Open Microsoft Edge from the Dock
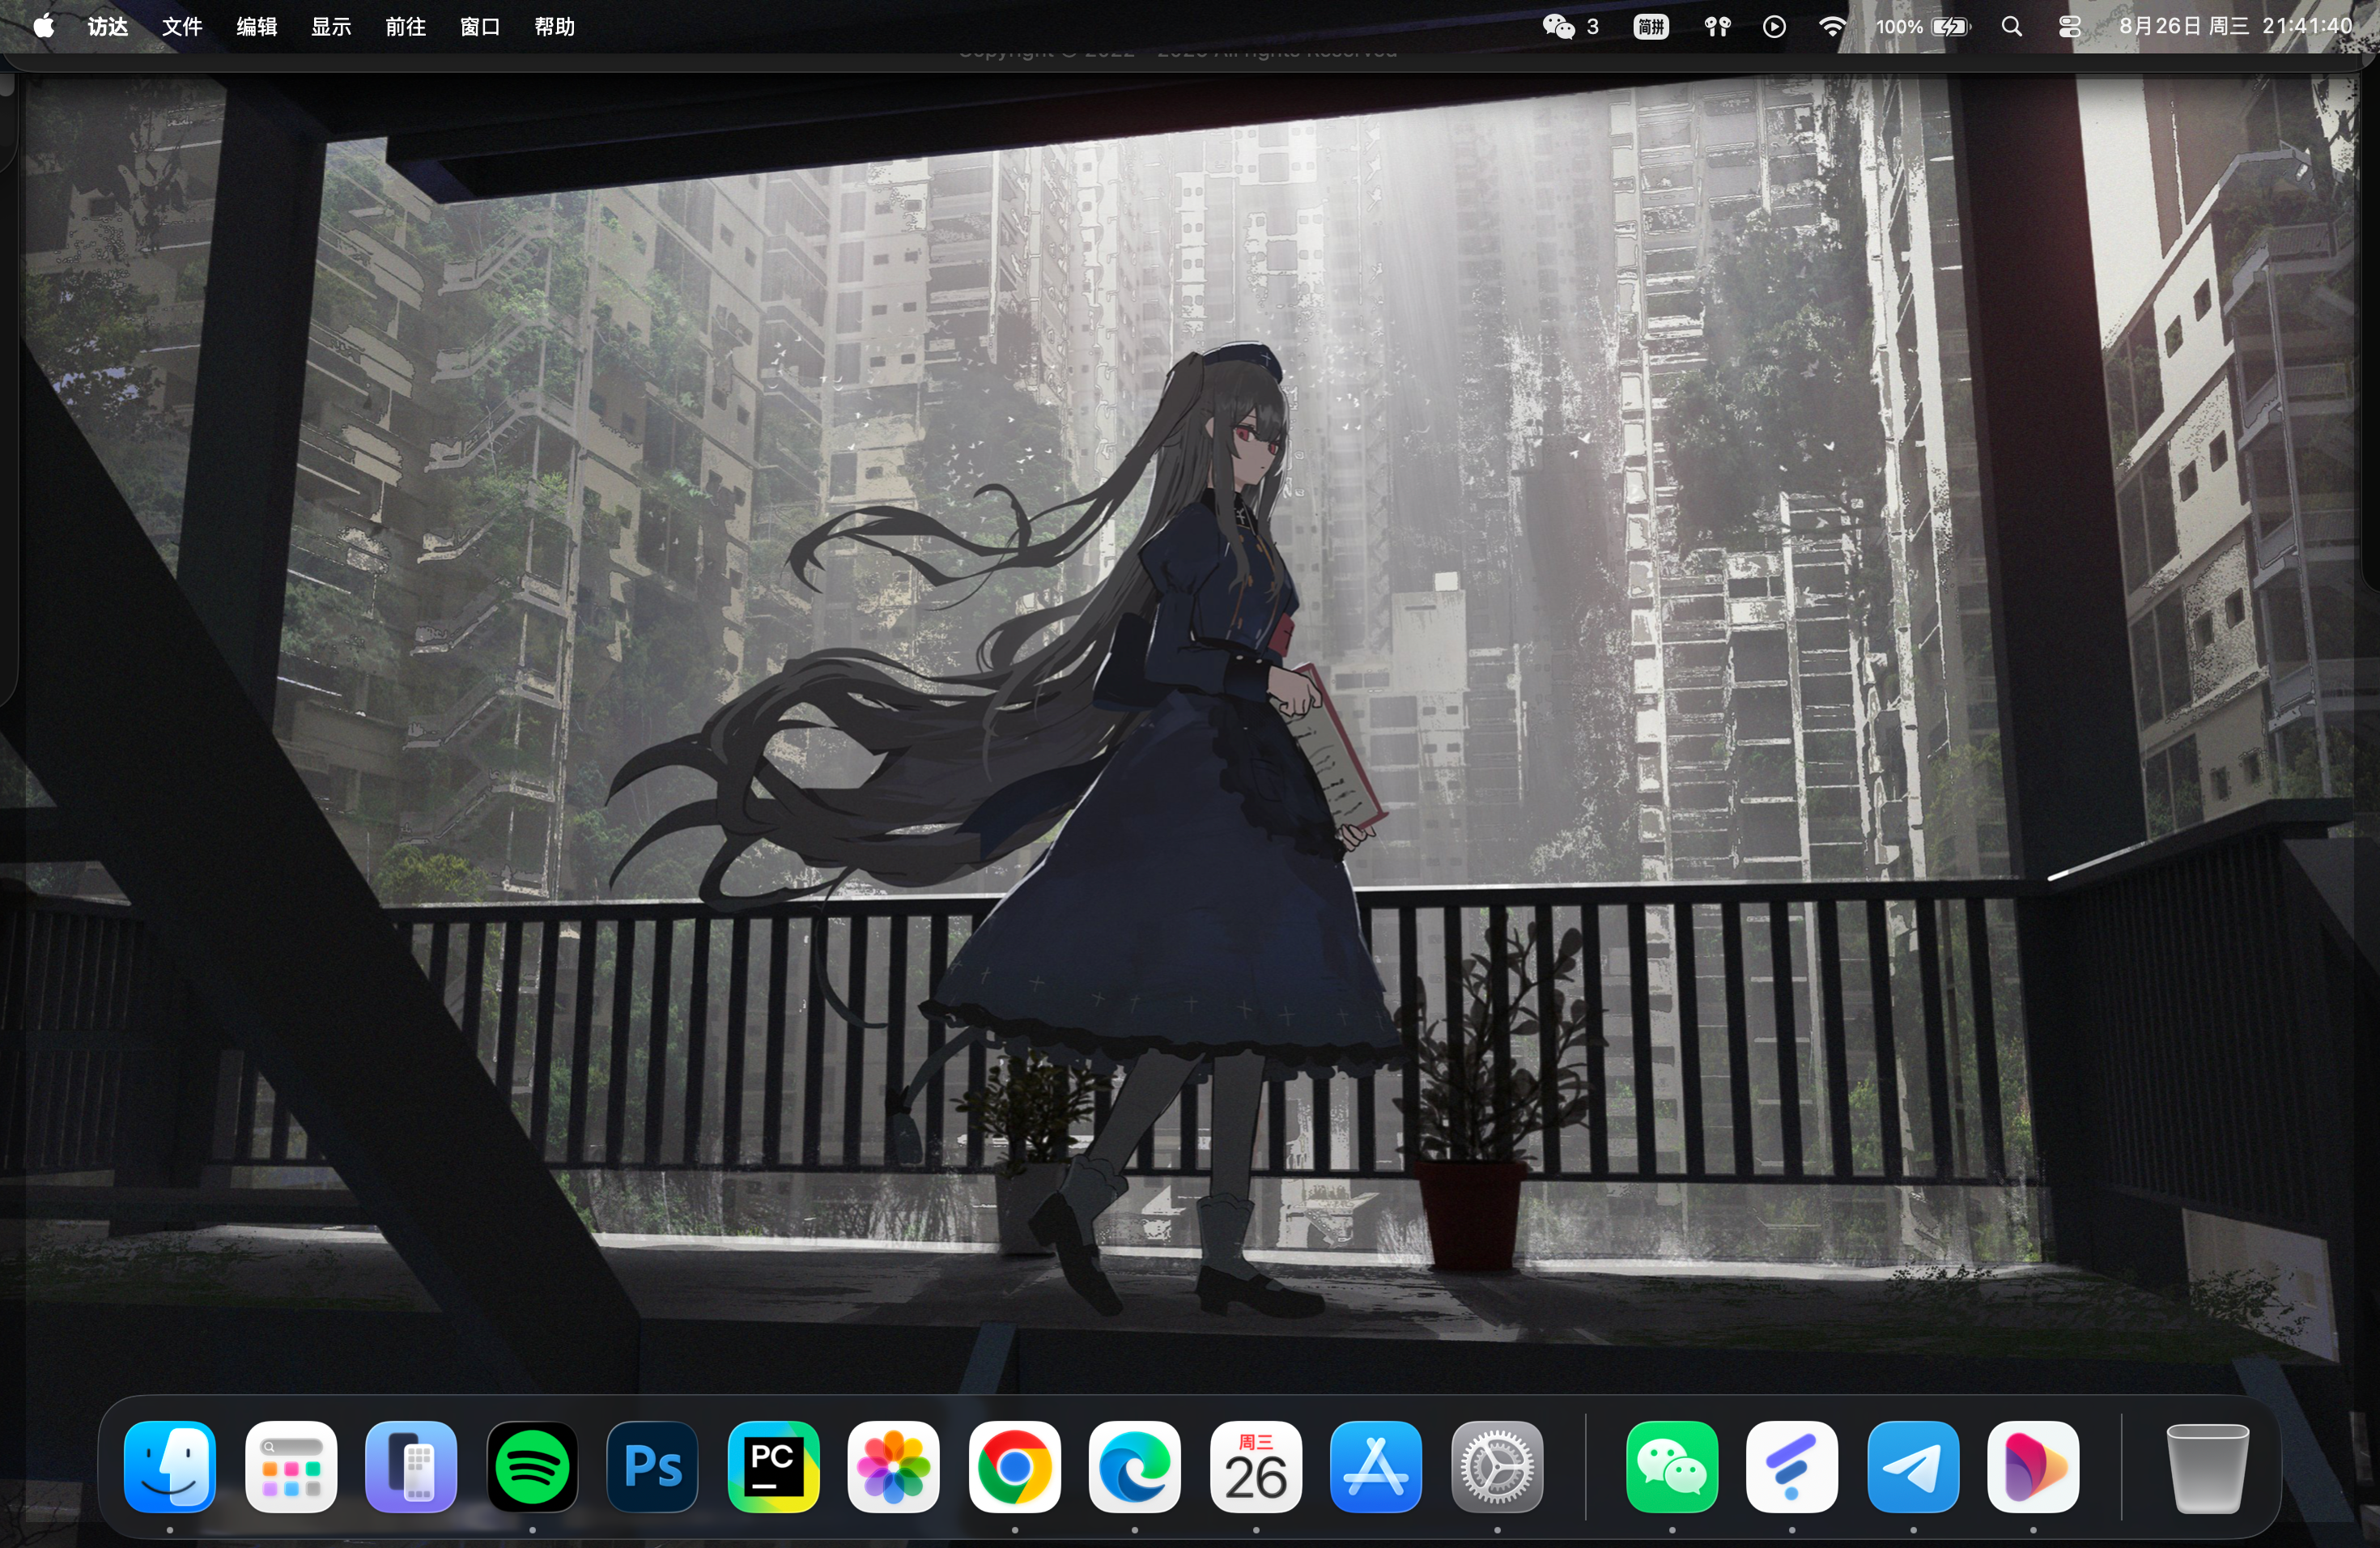The image size is (2380, 1548). 1135,1466
